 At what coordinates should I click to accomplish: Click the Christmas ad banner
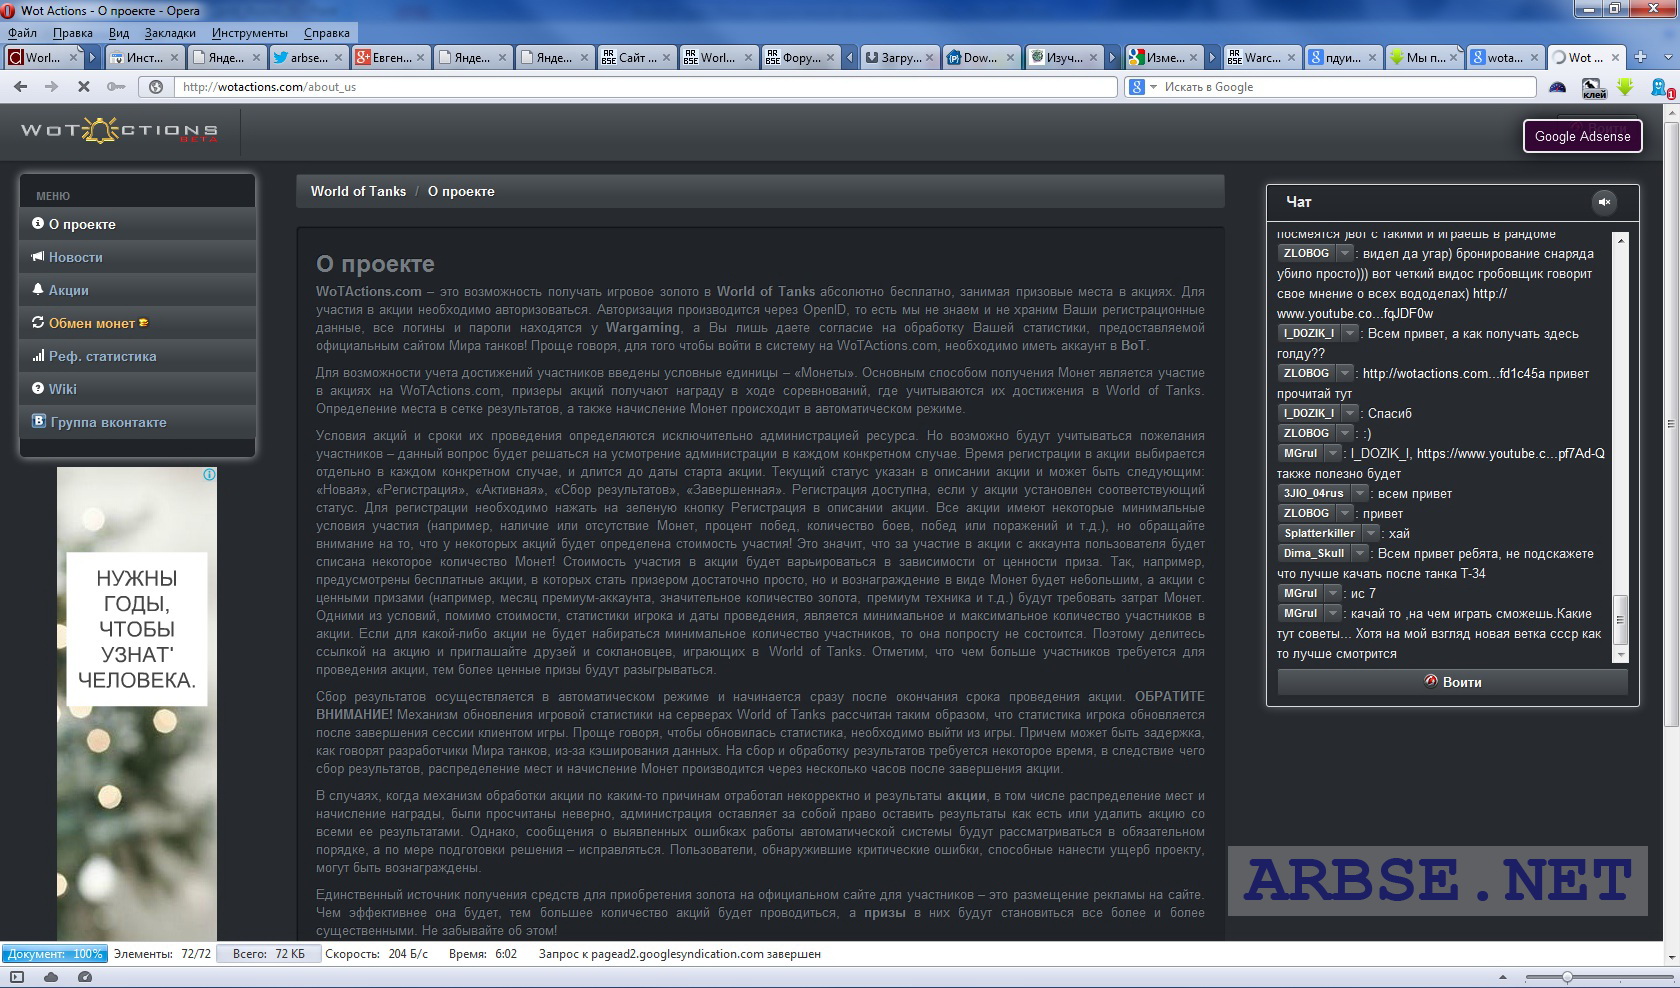click(137, 703)
